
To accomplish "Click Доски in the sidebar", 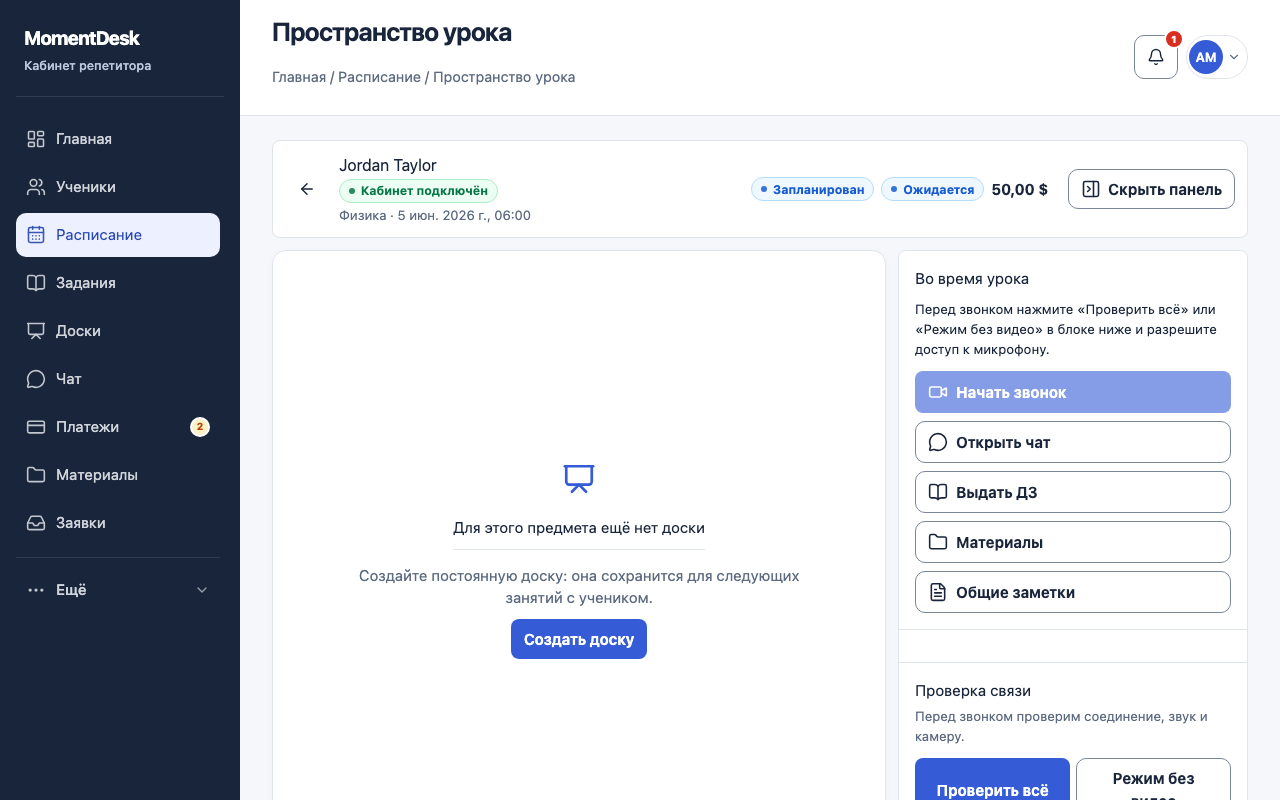I will coord(118,331).
